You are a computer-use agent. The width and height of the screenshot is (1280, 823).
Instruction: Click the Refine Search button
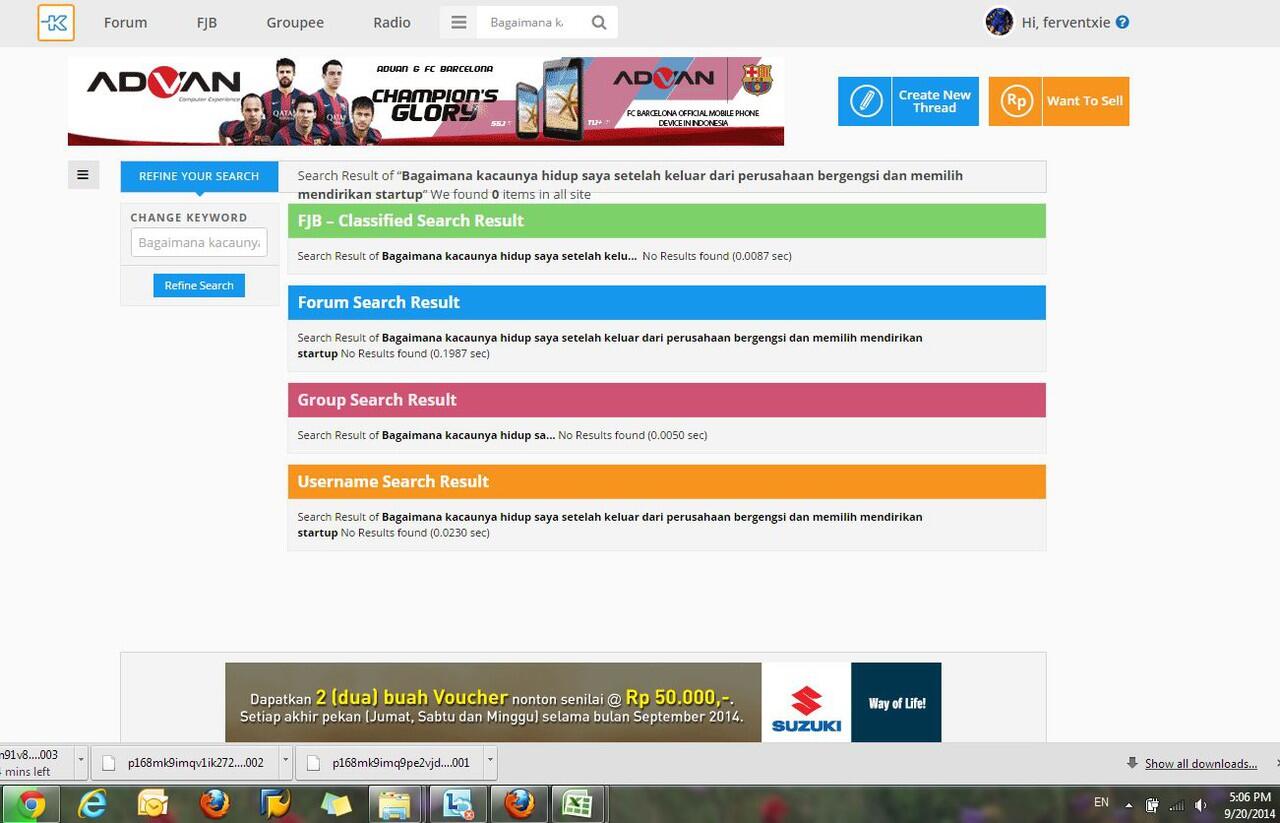(199, 285)
